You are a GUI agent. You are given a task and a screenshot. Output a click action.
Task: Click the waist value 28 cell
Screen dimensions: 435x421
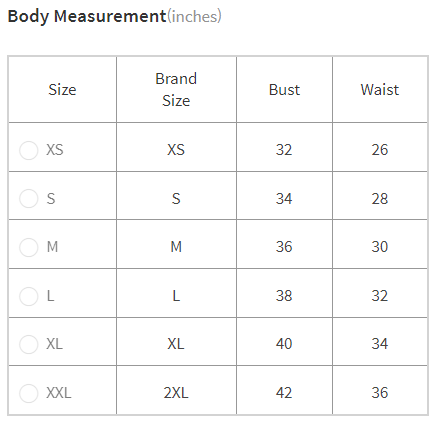pyautogui.click(x=380, y=196)
